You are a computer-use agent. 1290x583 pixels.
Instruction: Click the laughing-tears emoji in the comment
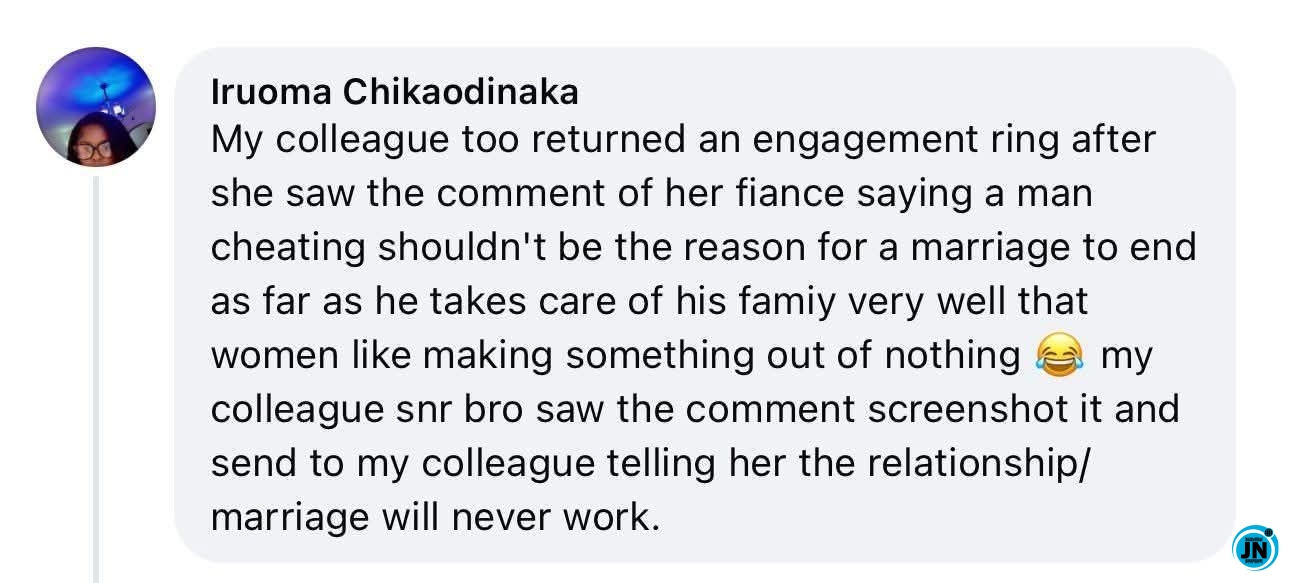tap(1060, 355)
